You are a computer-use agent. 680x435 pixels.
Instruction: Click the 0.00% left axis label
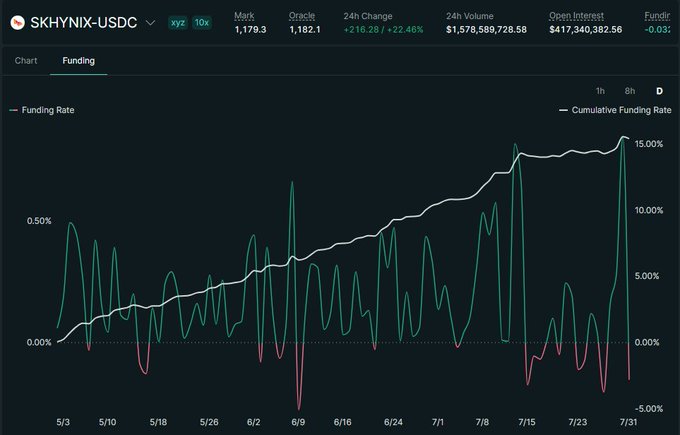tap(39, 343)
